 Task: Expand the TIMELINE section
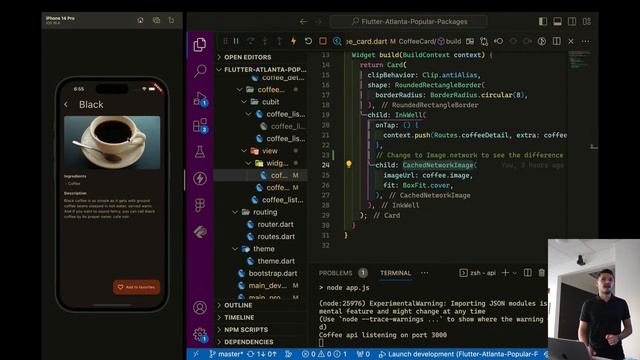pos(261,318)
